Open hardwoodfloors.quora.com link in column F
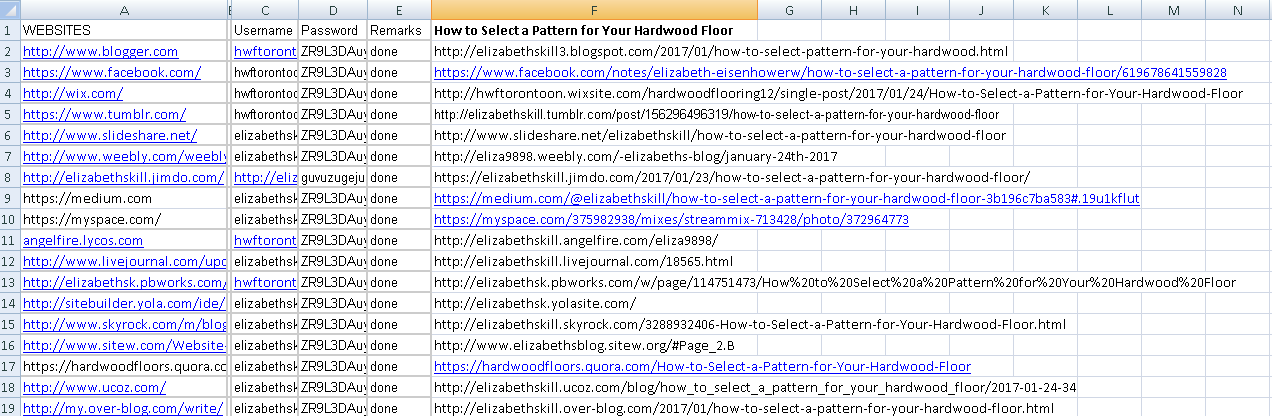The image size is (1272, 416). coord(702,366)
